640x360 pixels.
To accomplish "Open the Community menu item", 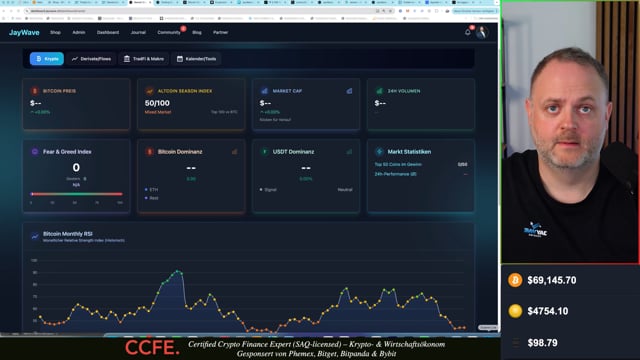I will point(169,32).
